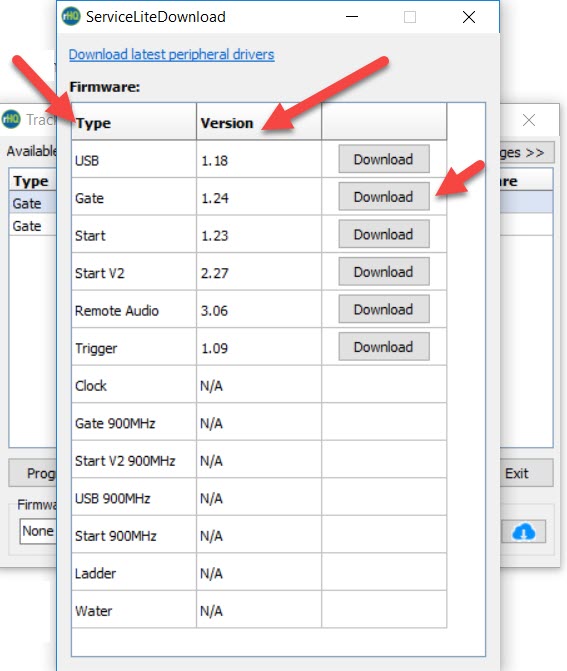Click the Prog button in background window
567x671 pixels.
(x=32, y=473)
